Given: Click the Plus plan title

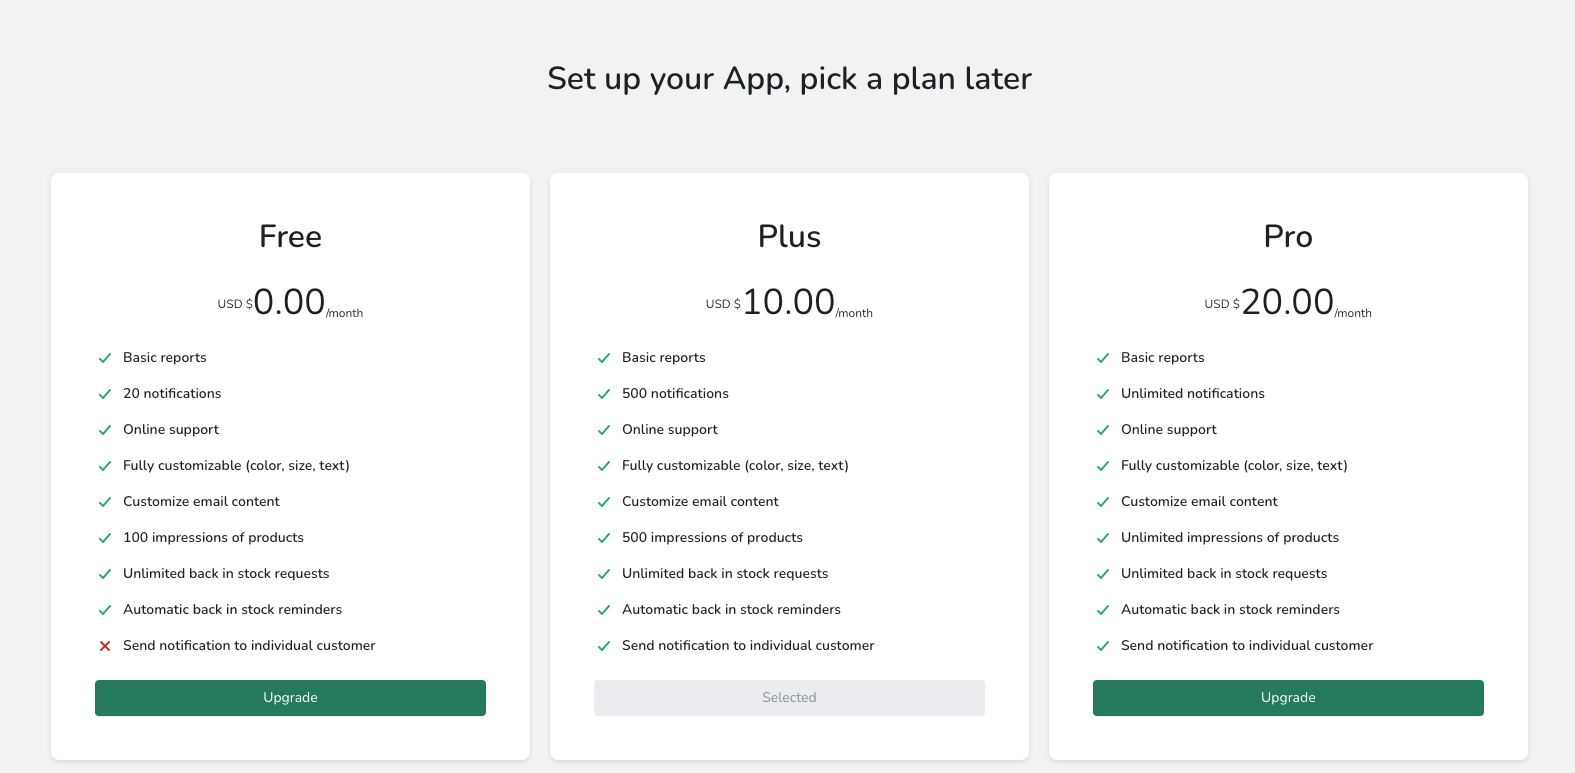Looking at the screenshot, I should (x=789, y=236).
